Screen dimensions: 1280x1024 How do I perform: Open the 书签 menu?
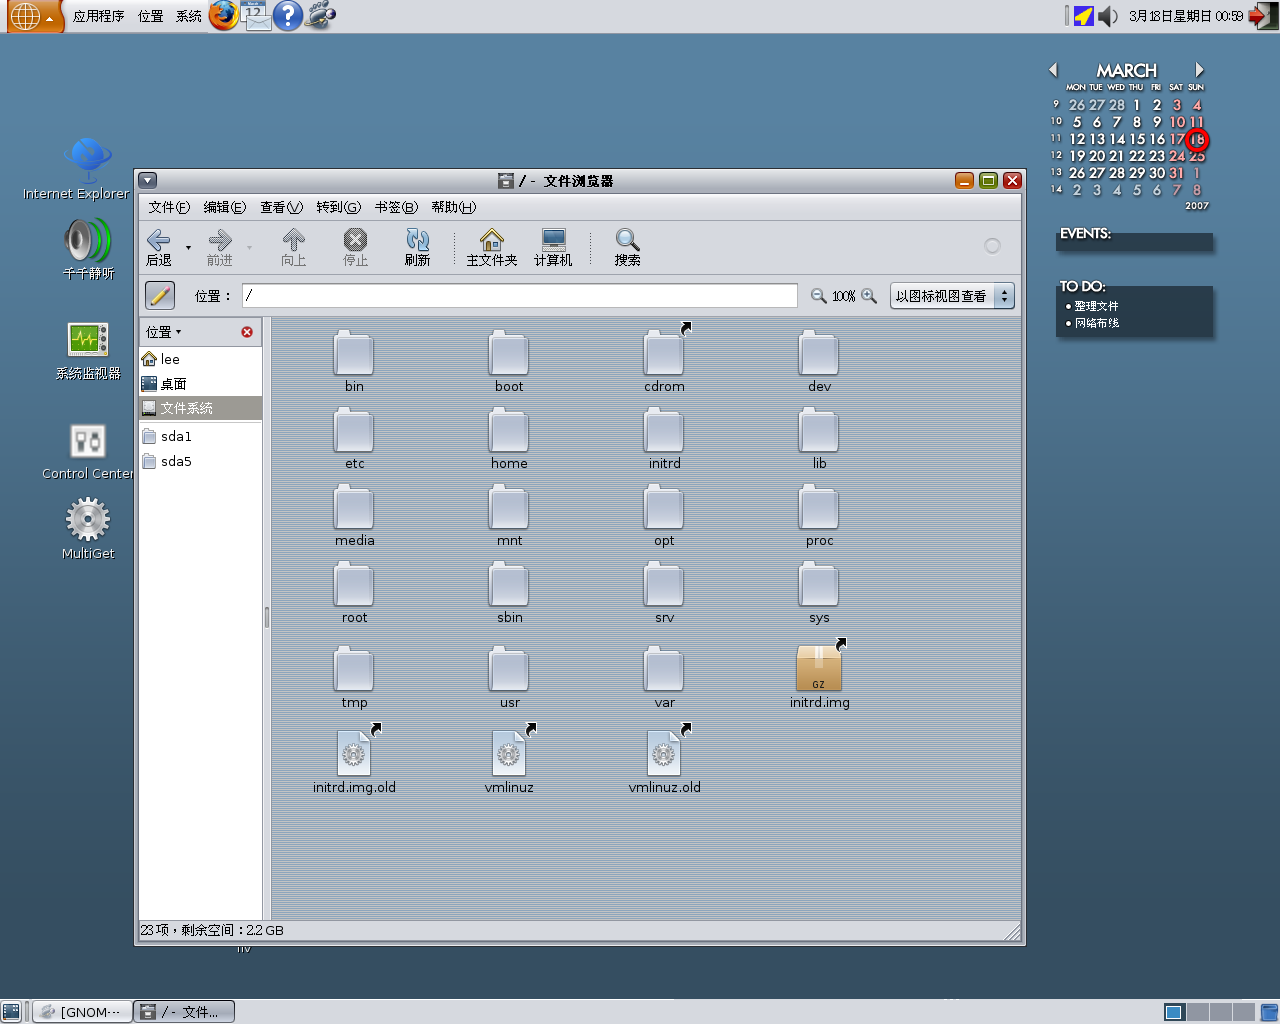pyautogui.click(x=396, y=207)
